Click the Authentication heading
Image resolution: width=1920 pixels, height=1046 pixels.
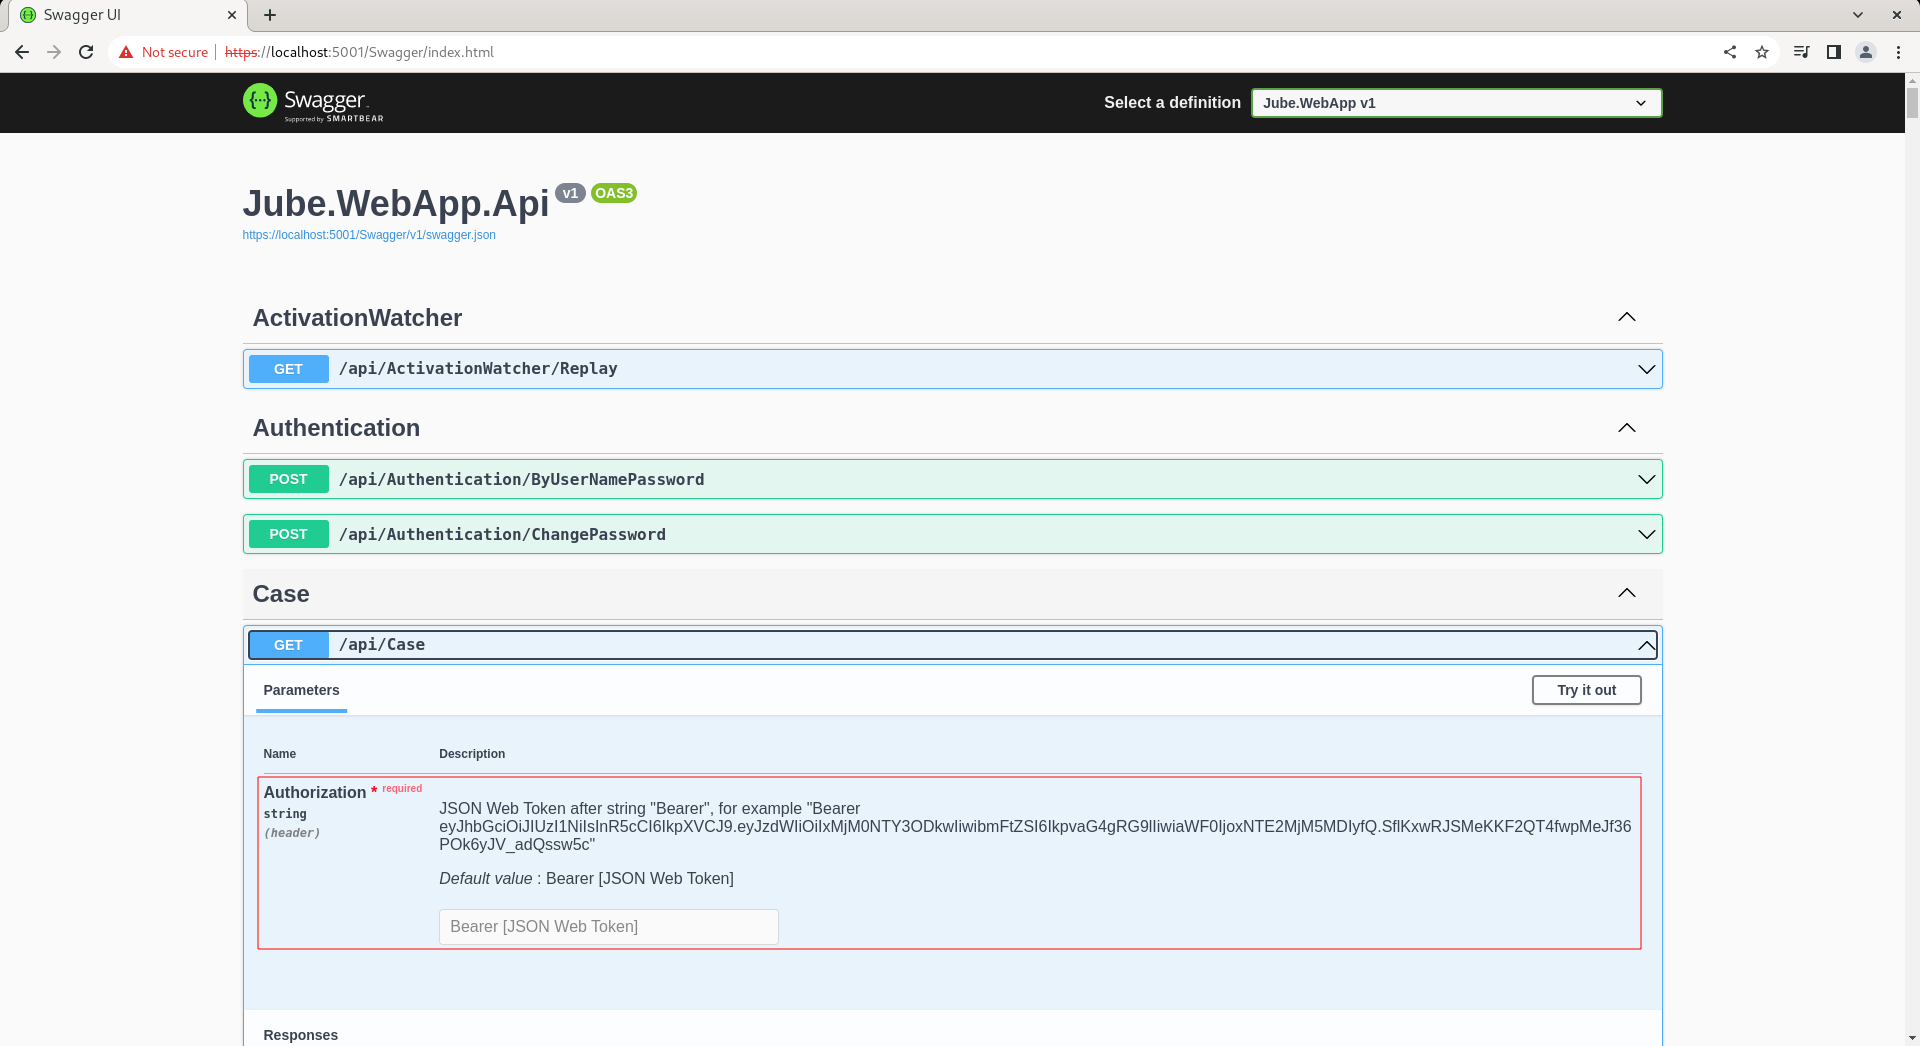click(x=336, y=428)
